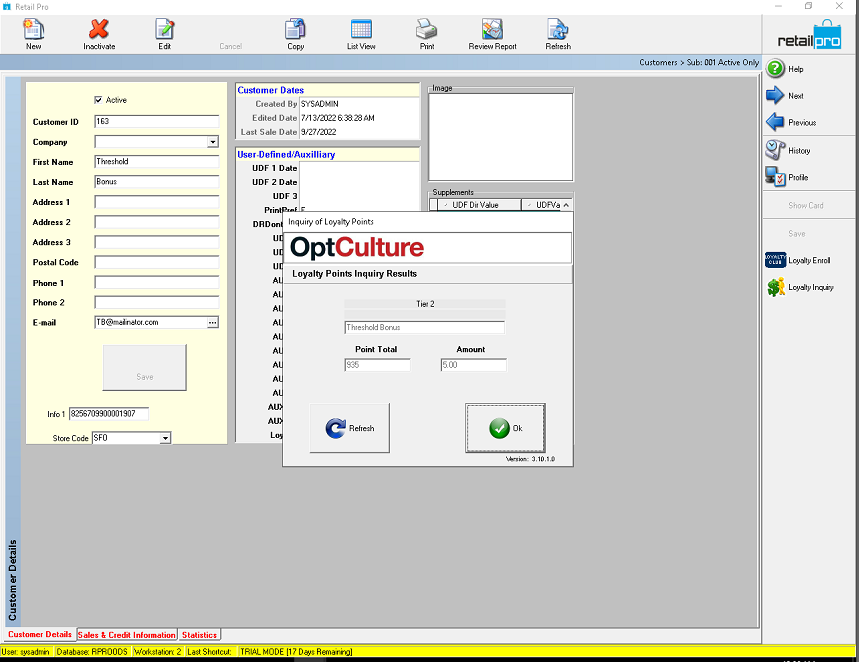This screenshot has height=662, width=859.
Task: Open the Store Code dropdown
Action: (165, 438)
